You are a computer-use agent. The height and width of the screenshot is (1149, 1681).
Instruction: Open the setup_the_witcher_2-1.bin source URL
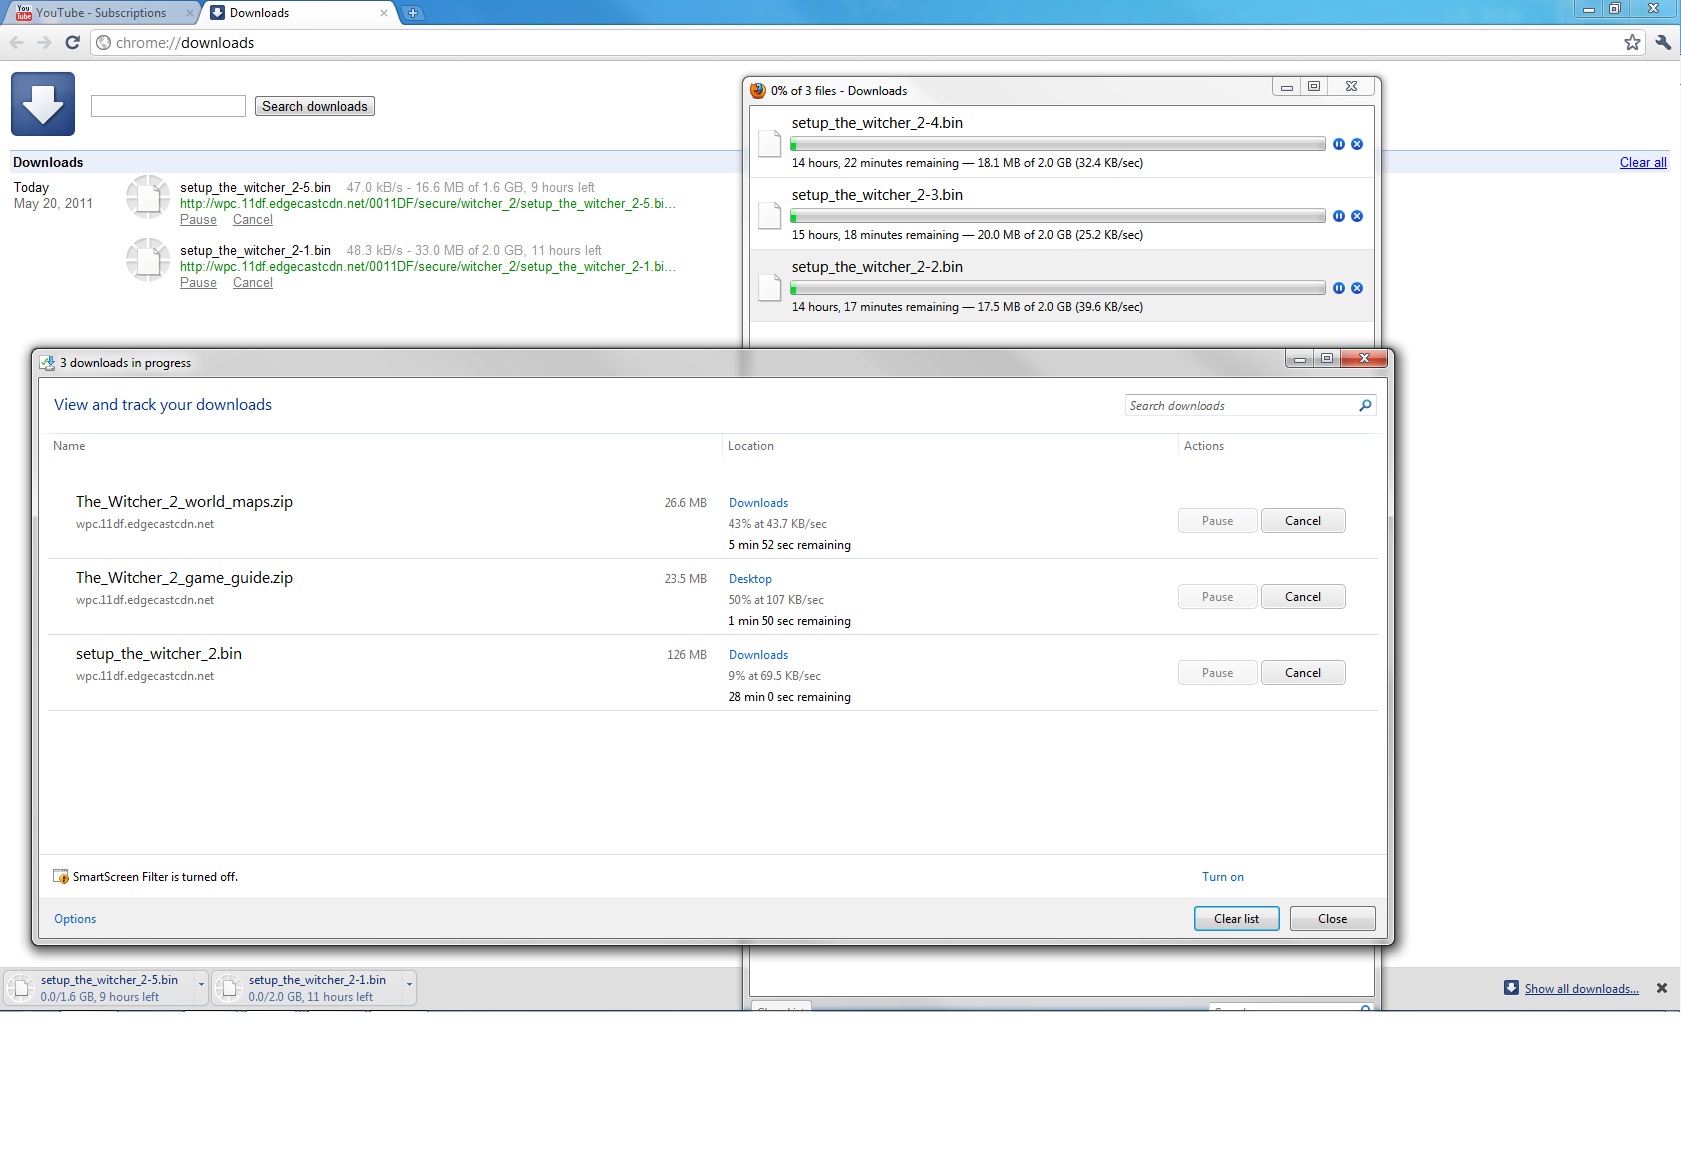point(428,267)
